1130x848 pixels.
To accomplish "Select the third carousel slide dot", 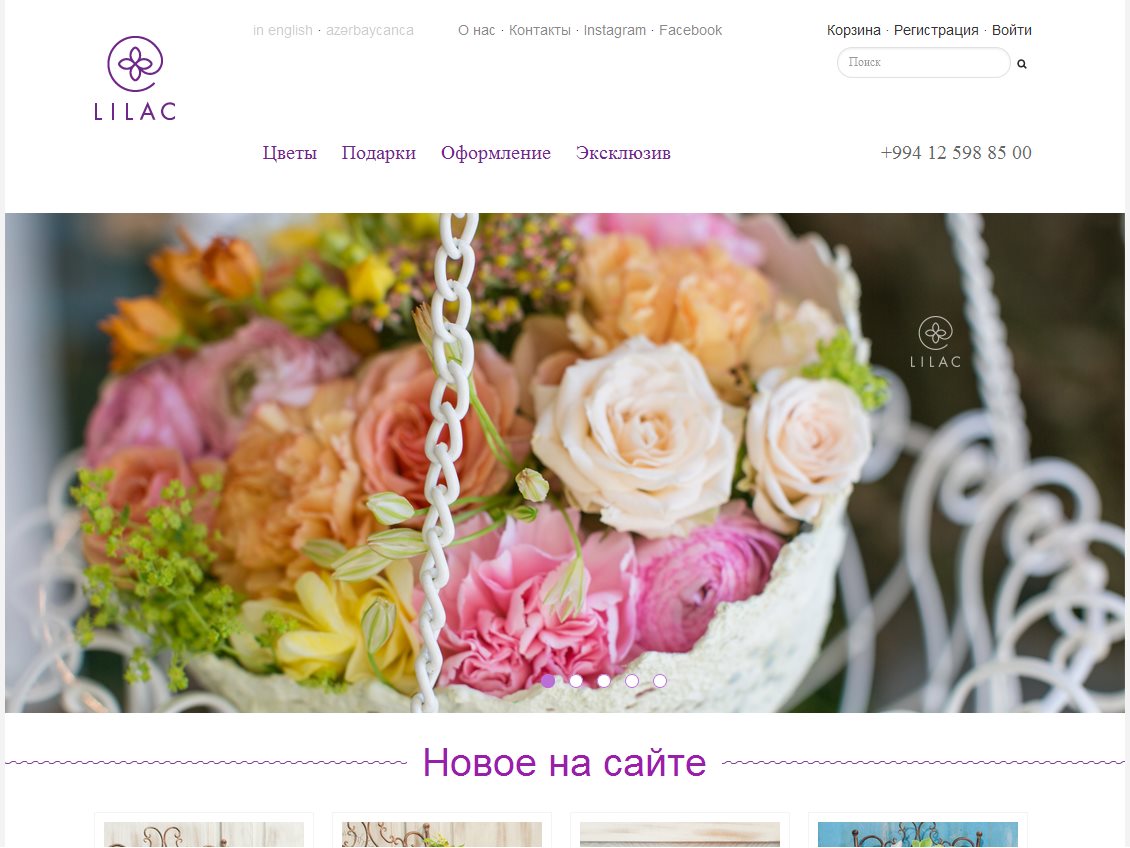I will pyautogui.click(x=604, y=681).
